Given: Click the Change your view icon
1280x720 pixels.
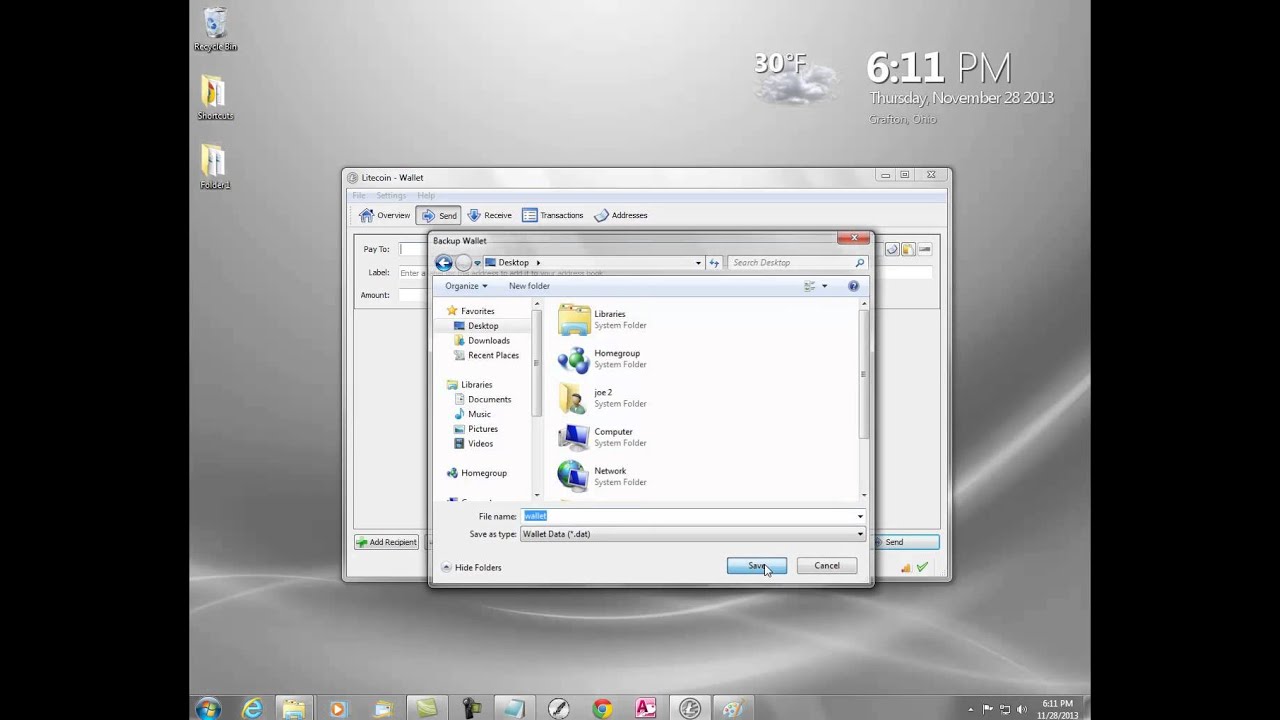Looking at the screenshot, I should (x=809, y=286).
